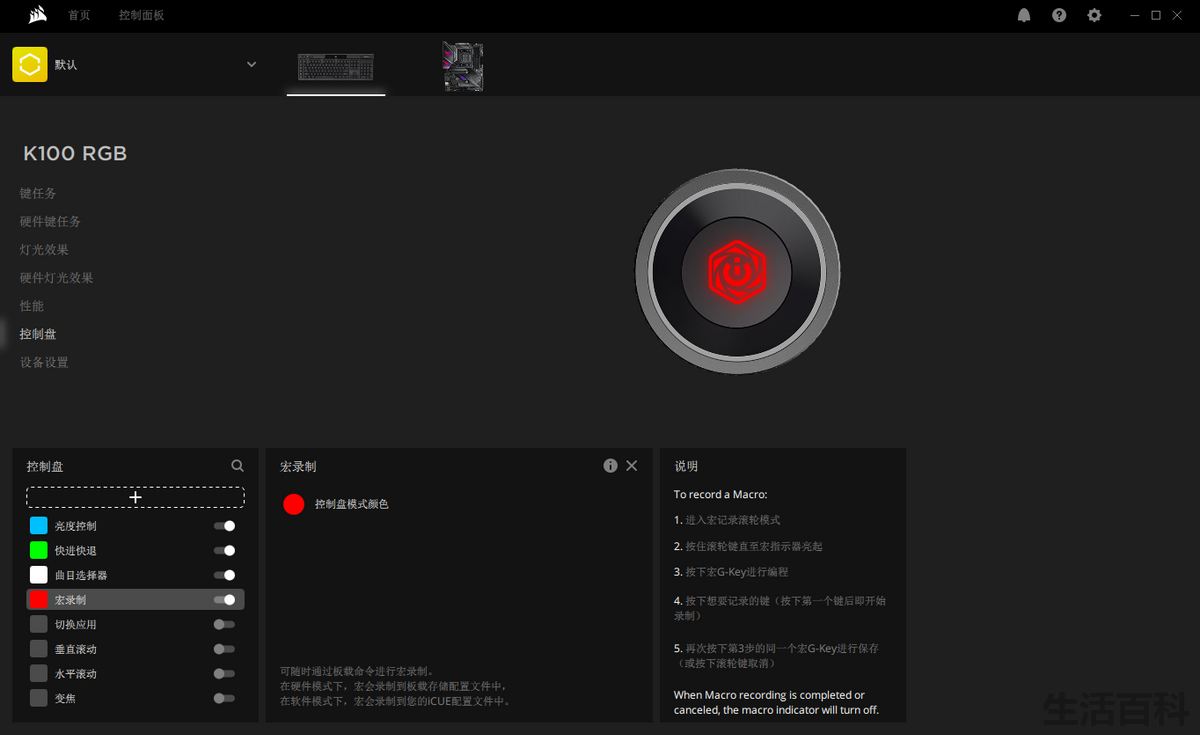The image size is (1200, 735).
Task: Open the 控制面板 tab
Action: pyautogui.click(x=141, y=15)
